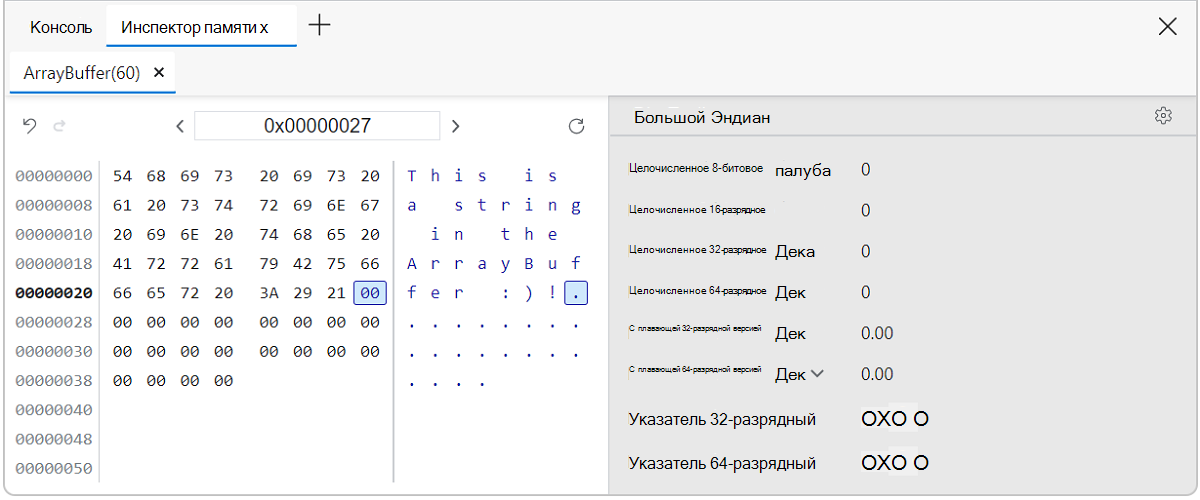Open Дека format for 32-bit integer

[795, 251]
